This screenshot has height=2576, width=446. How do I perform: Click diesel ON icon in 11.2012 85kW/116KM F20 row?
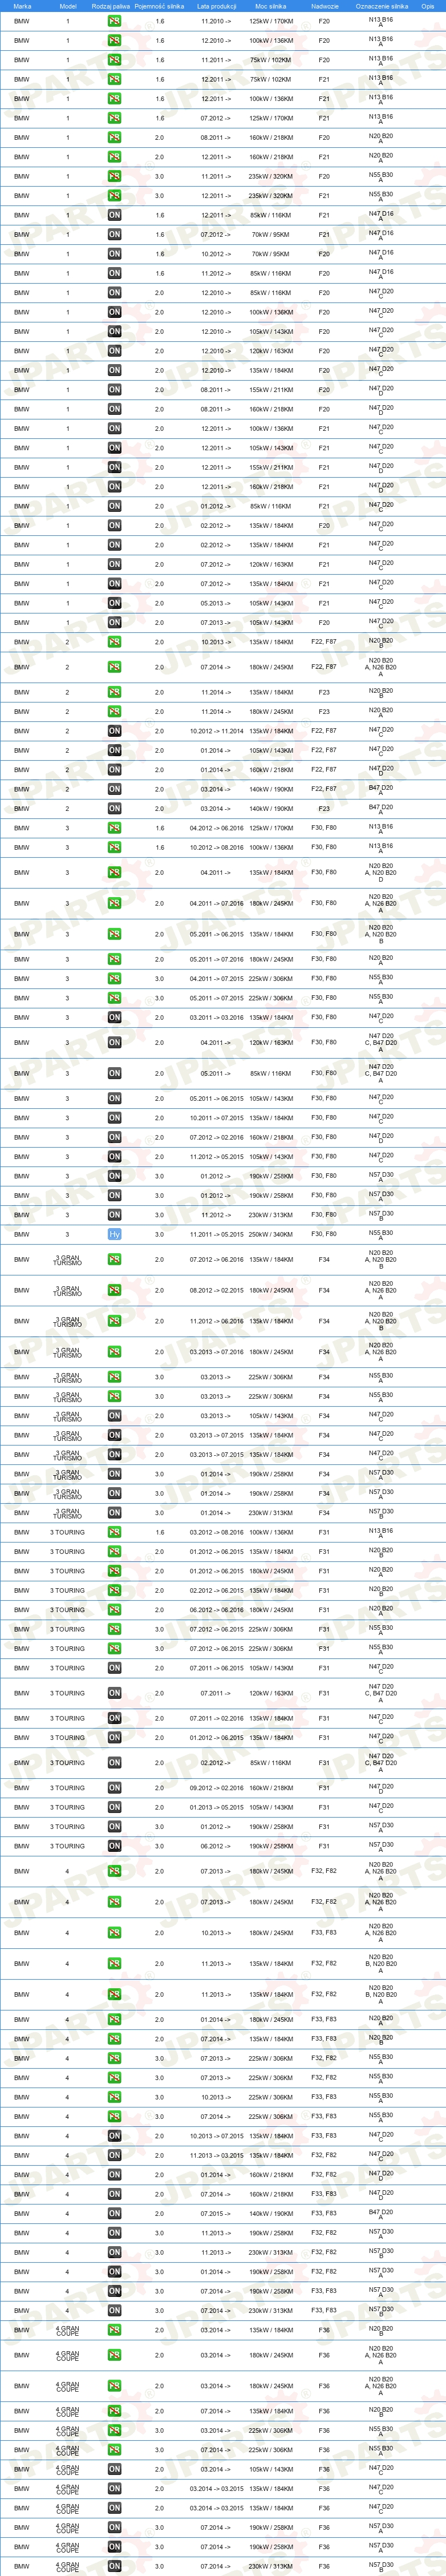(114, 273)
